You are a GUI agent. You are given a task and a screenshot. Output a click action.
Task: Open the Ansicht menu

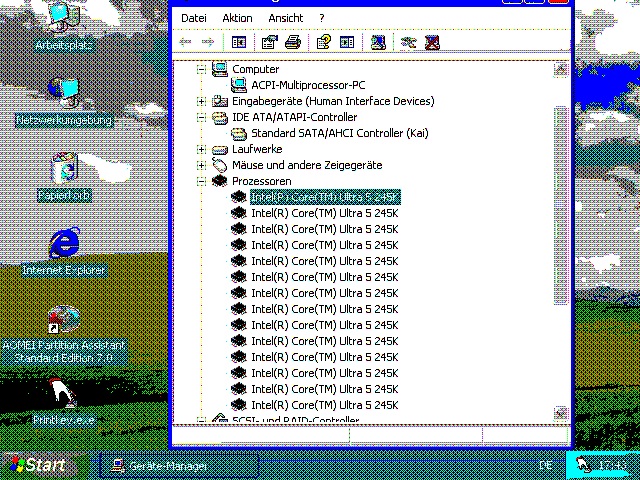coord(286,18)
